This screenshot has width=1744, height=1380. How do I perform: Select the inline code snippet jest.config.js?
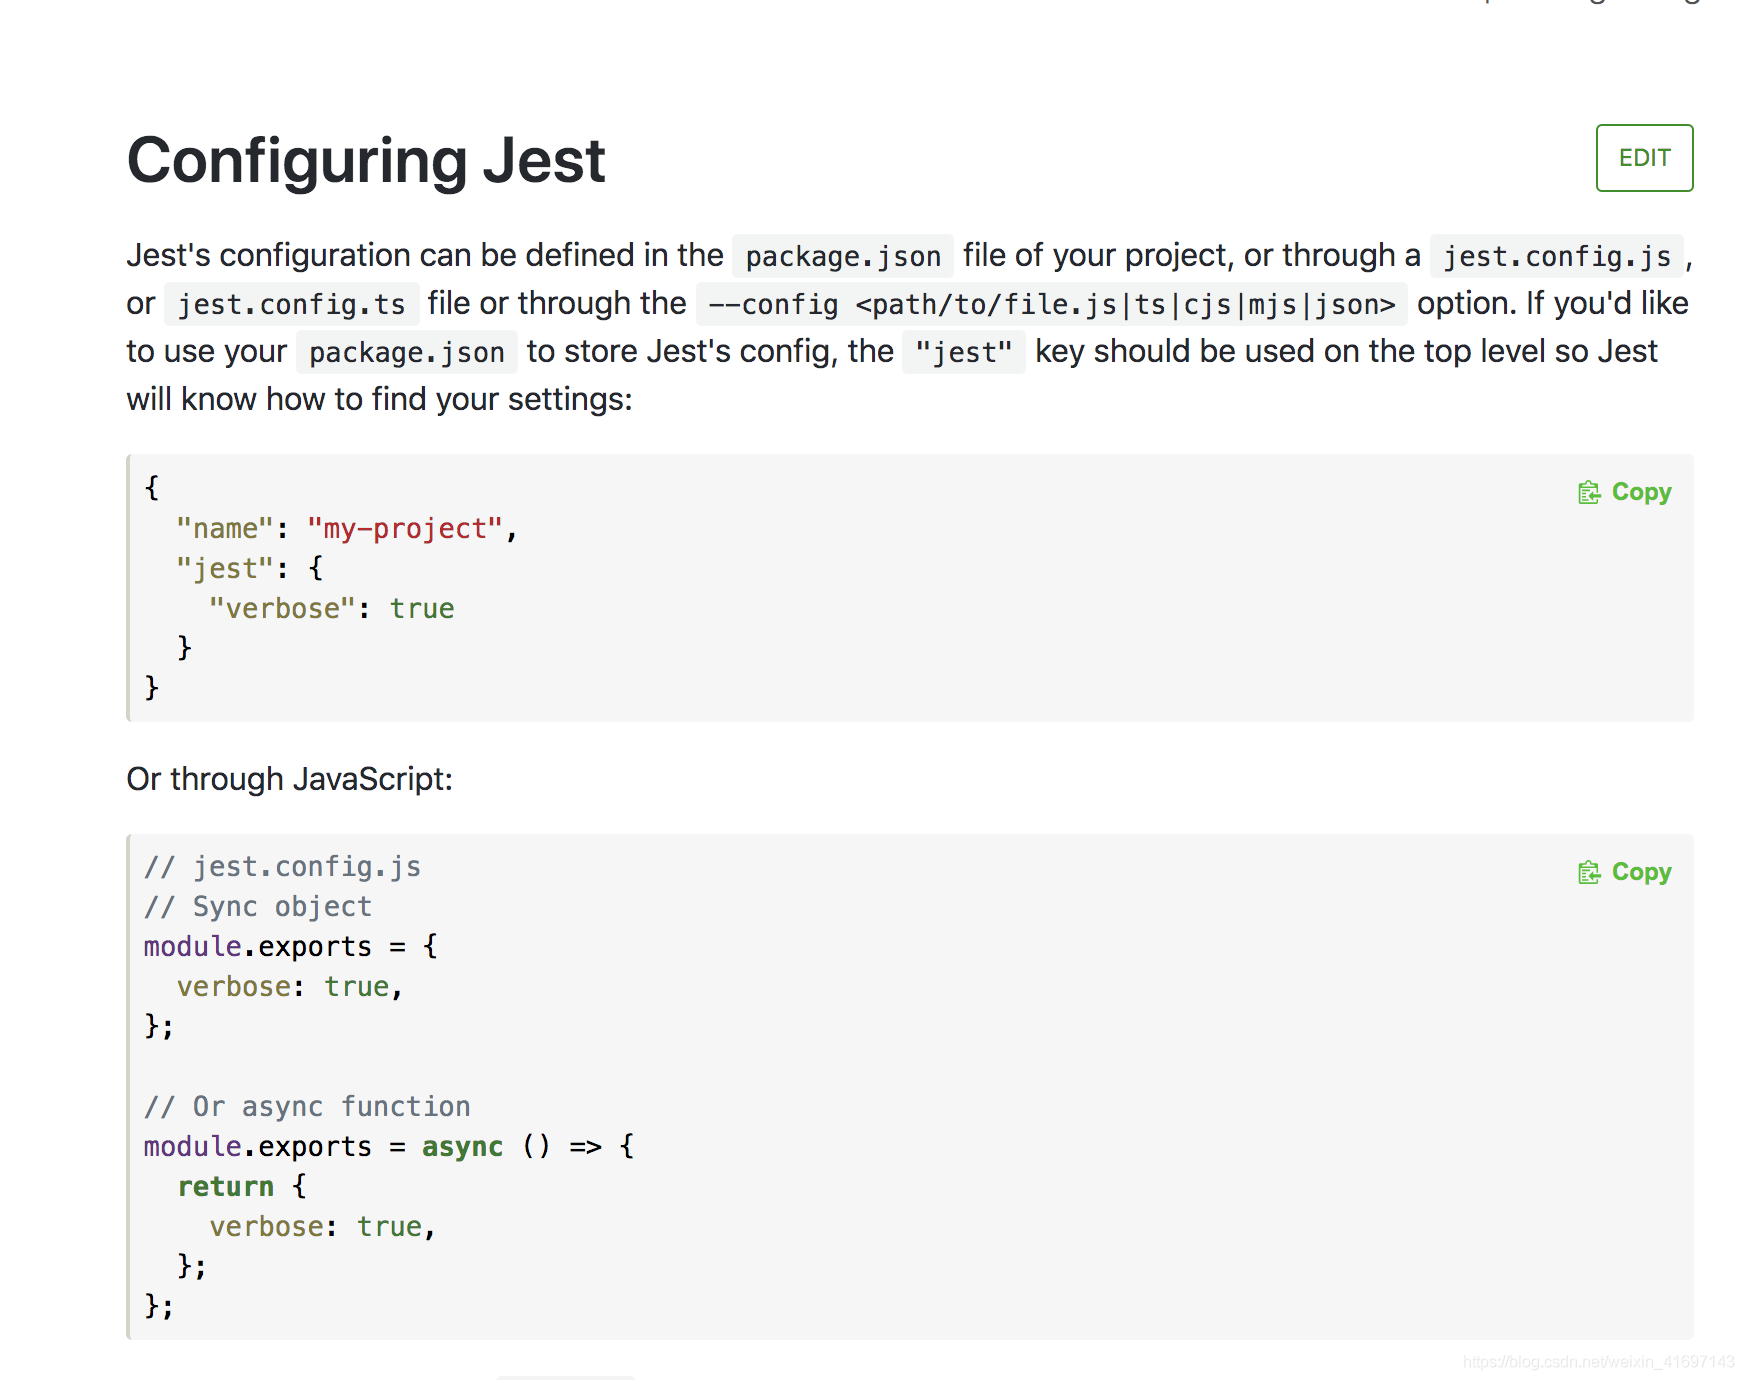[1556, 256]
